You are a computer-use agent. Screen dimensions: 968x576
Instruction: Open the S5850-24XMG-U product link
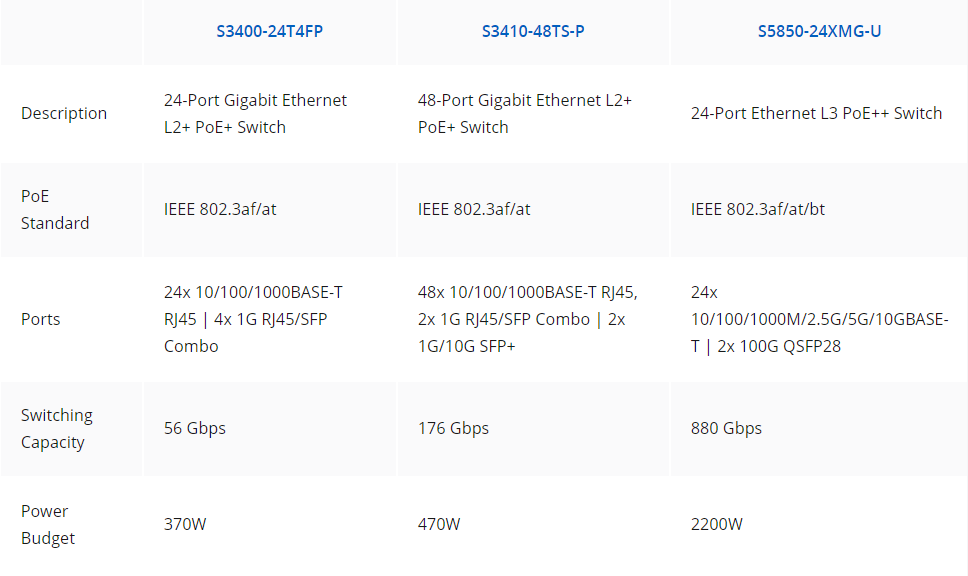[x=819, y=31]
